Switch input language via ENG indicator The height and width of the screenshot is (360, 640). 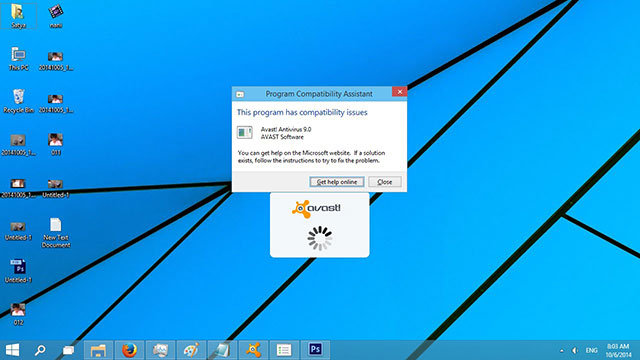point(591,351)
